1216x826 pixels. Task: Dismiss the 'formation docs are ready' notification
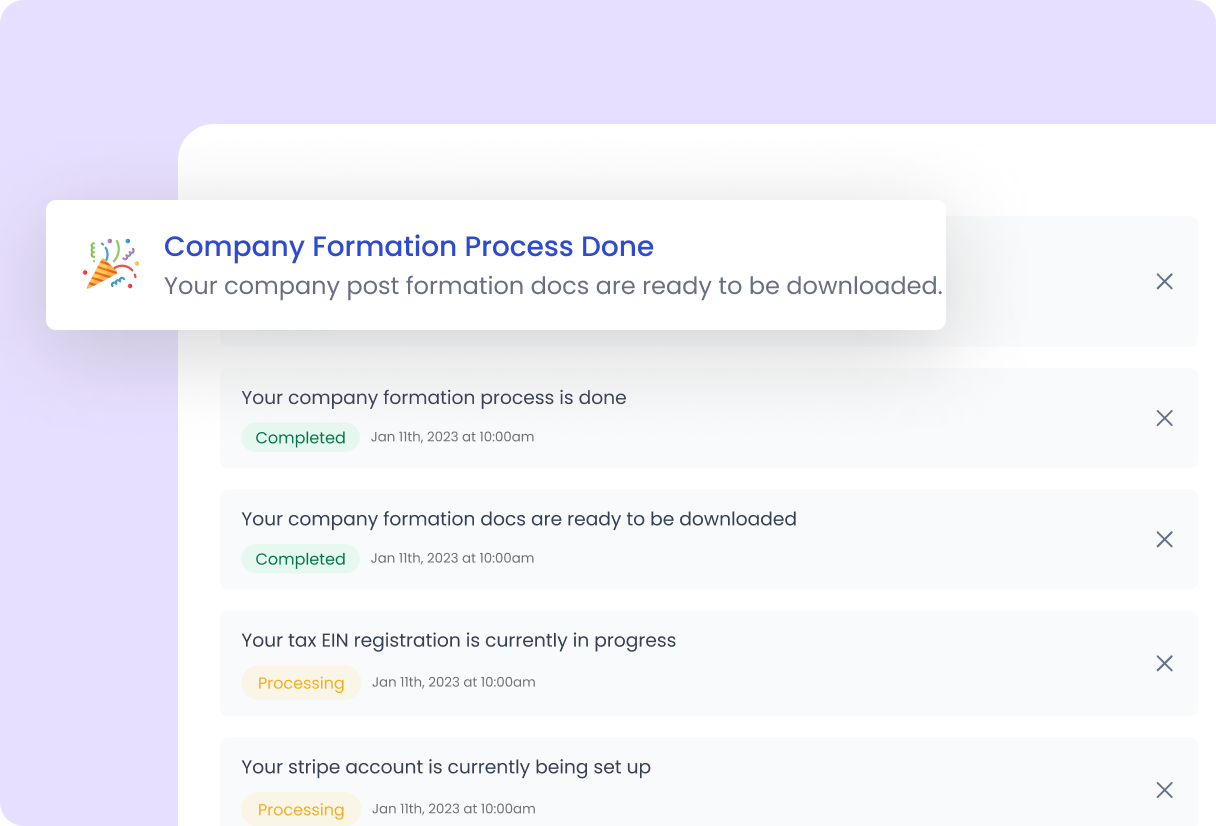1164,540
